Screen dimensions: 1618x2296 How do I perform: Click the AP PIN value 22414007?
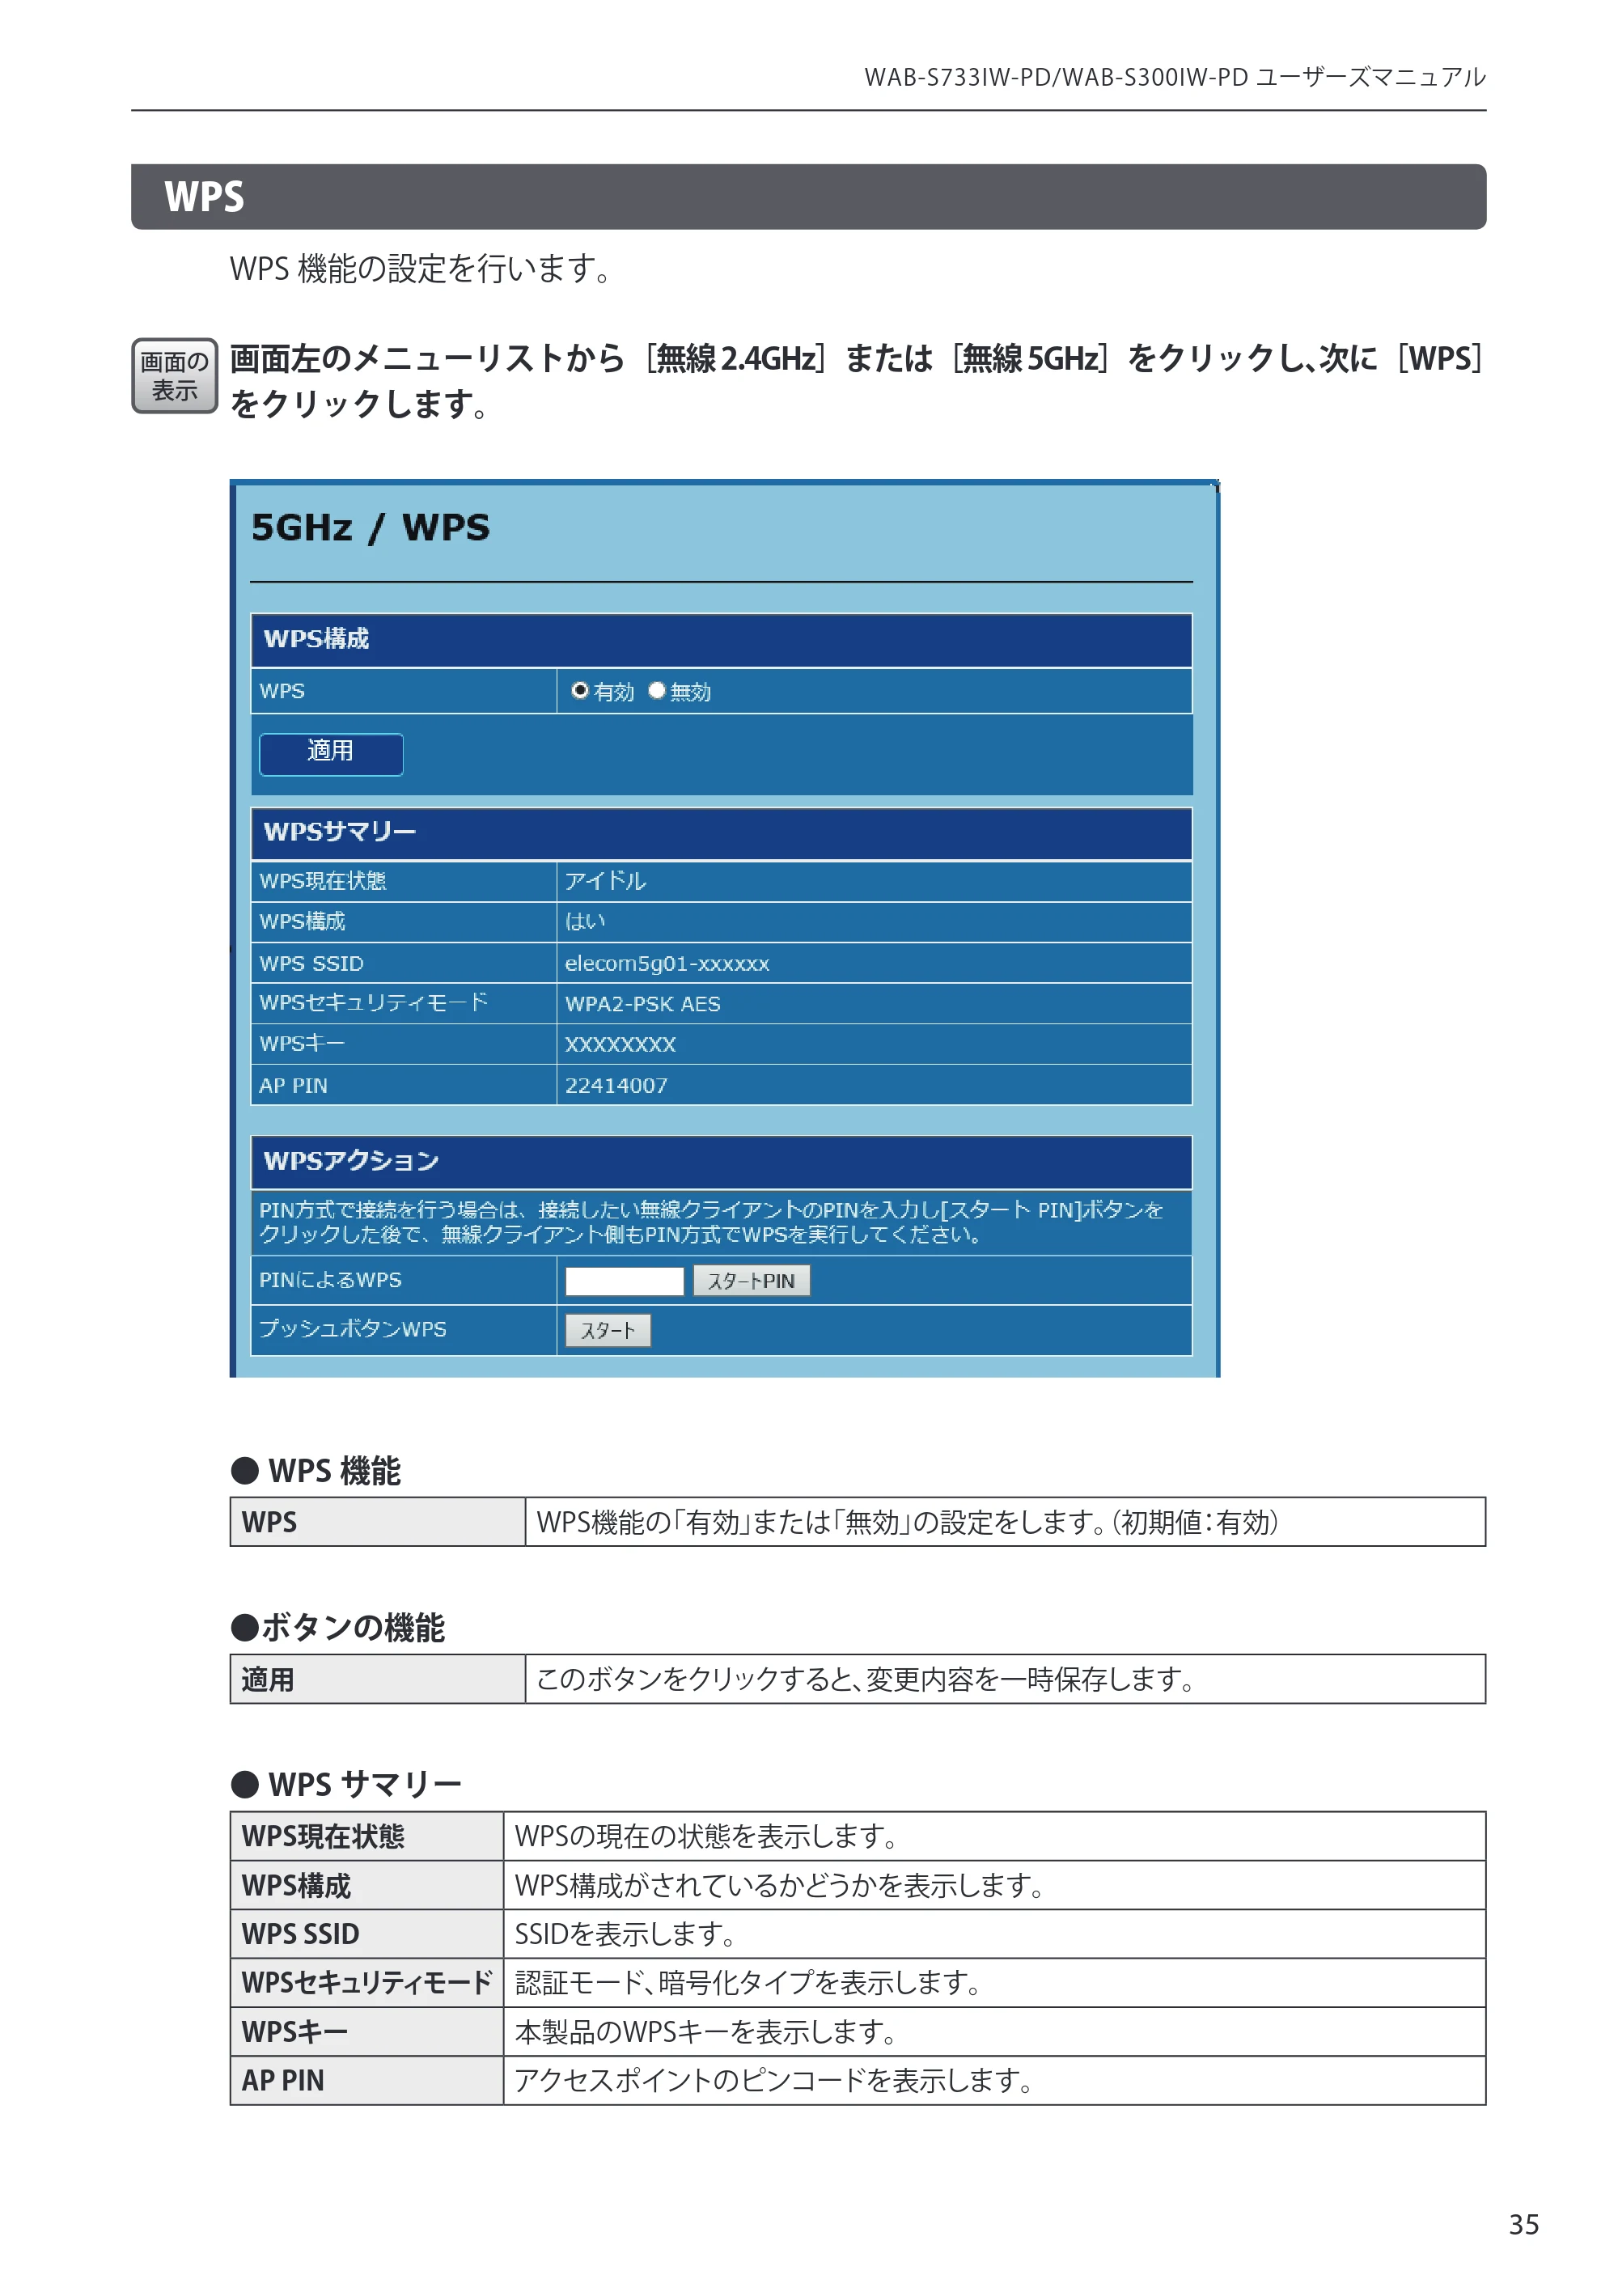tap(616, 1085)
